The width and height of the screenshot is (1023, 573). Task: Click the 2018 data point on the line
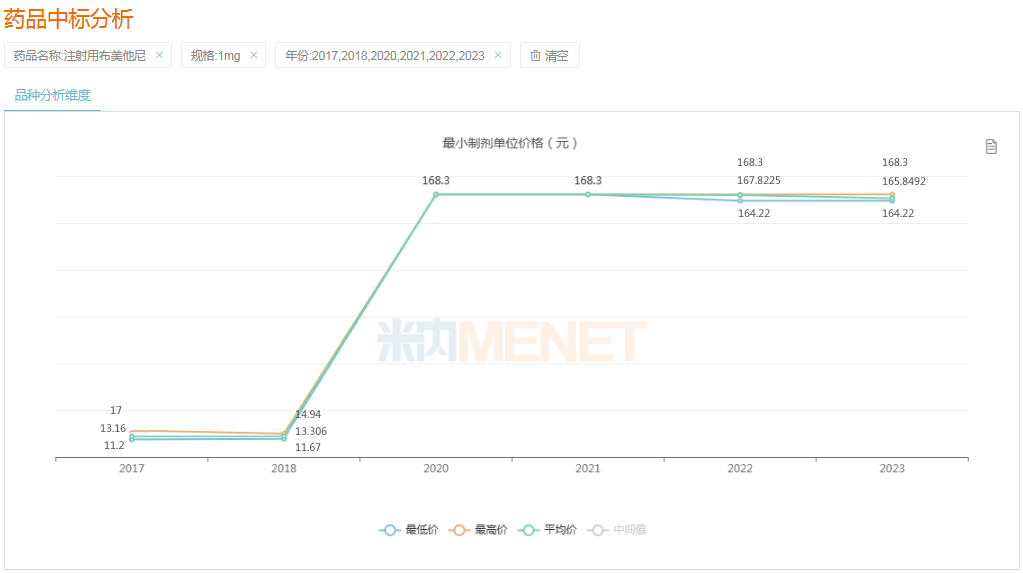pos(284,436)
